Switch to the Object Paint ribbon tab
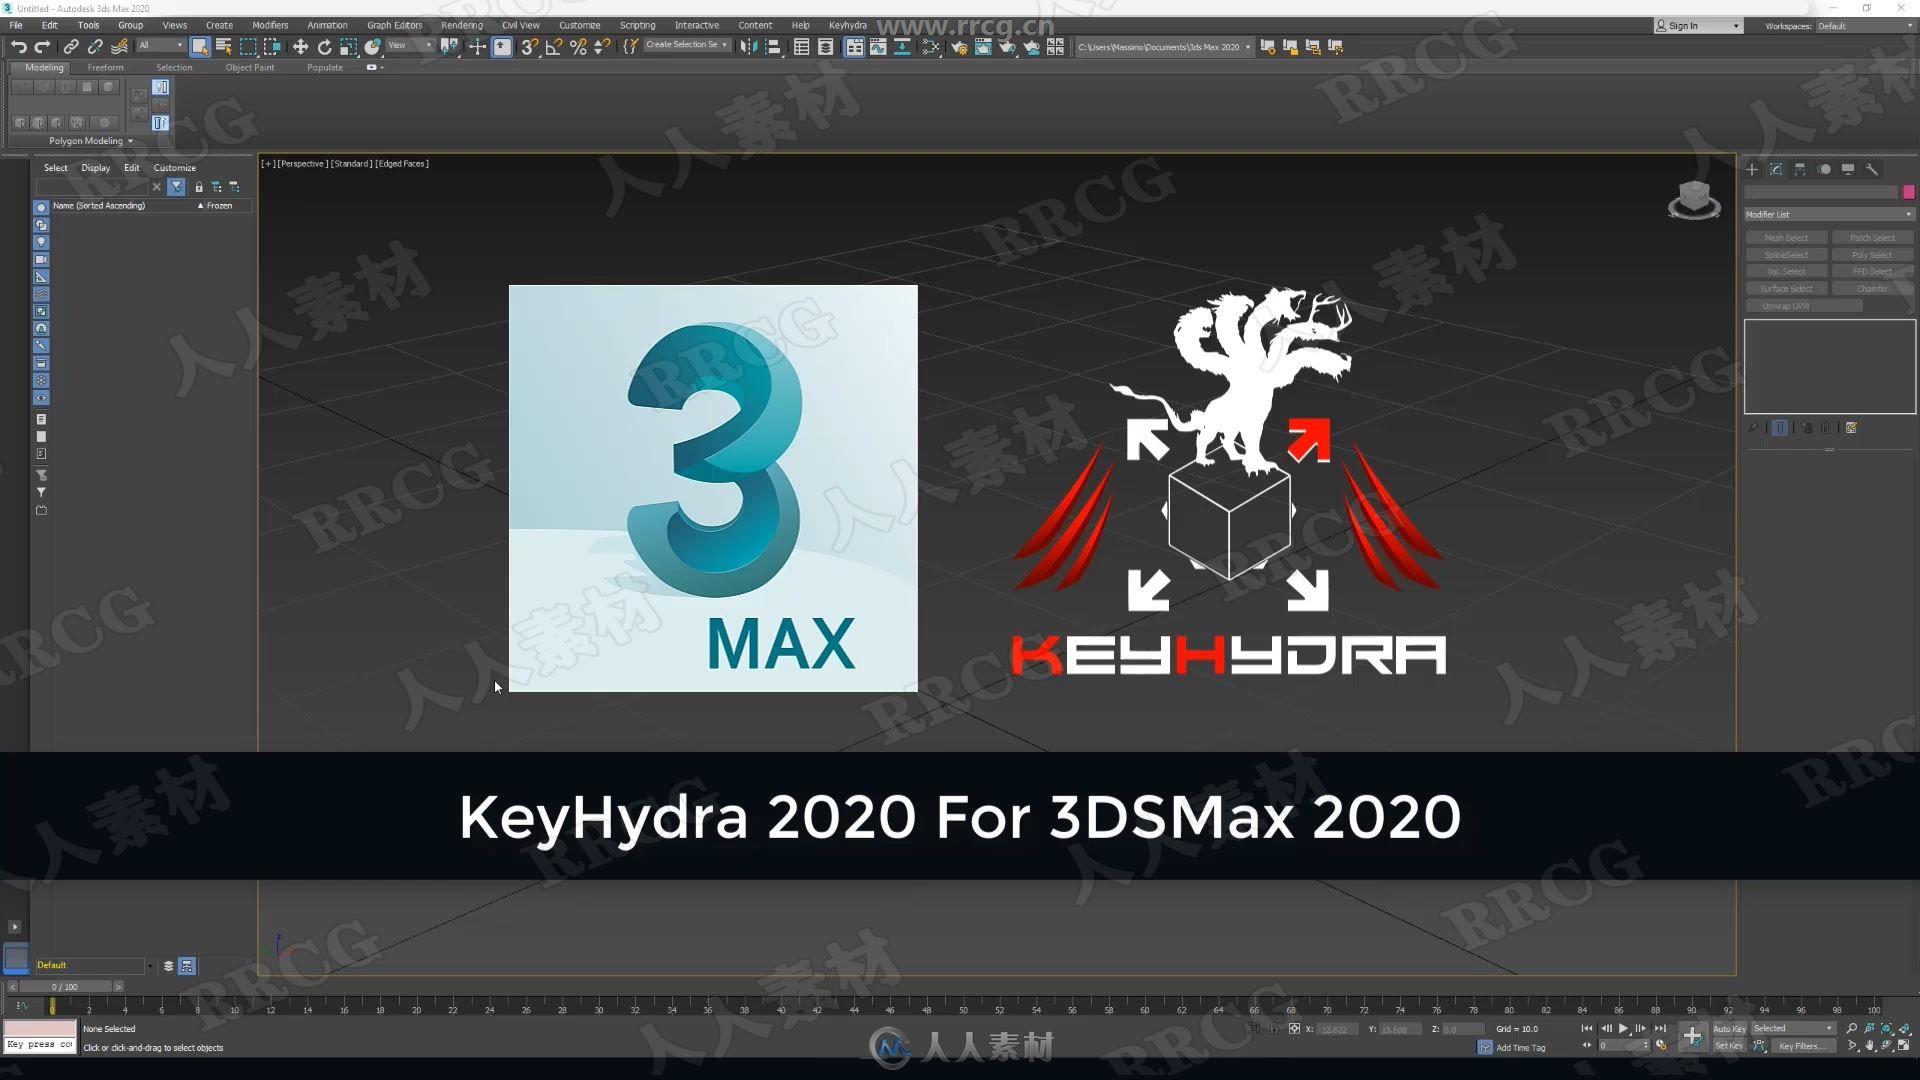 point(249,68)
